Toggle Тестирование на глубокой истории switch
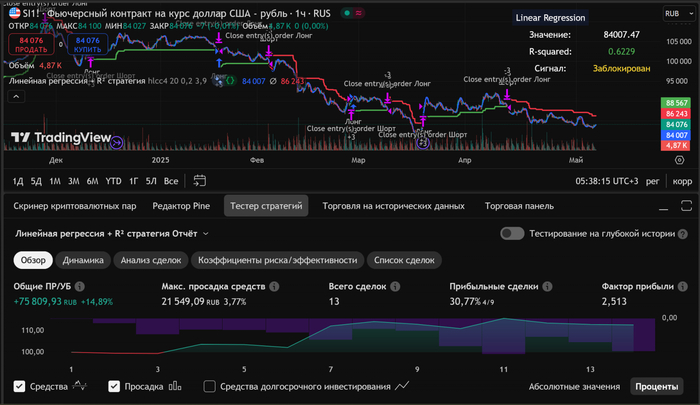The height and width of the screenshot is (405, 700). tap(512, 233)
